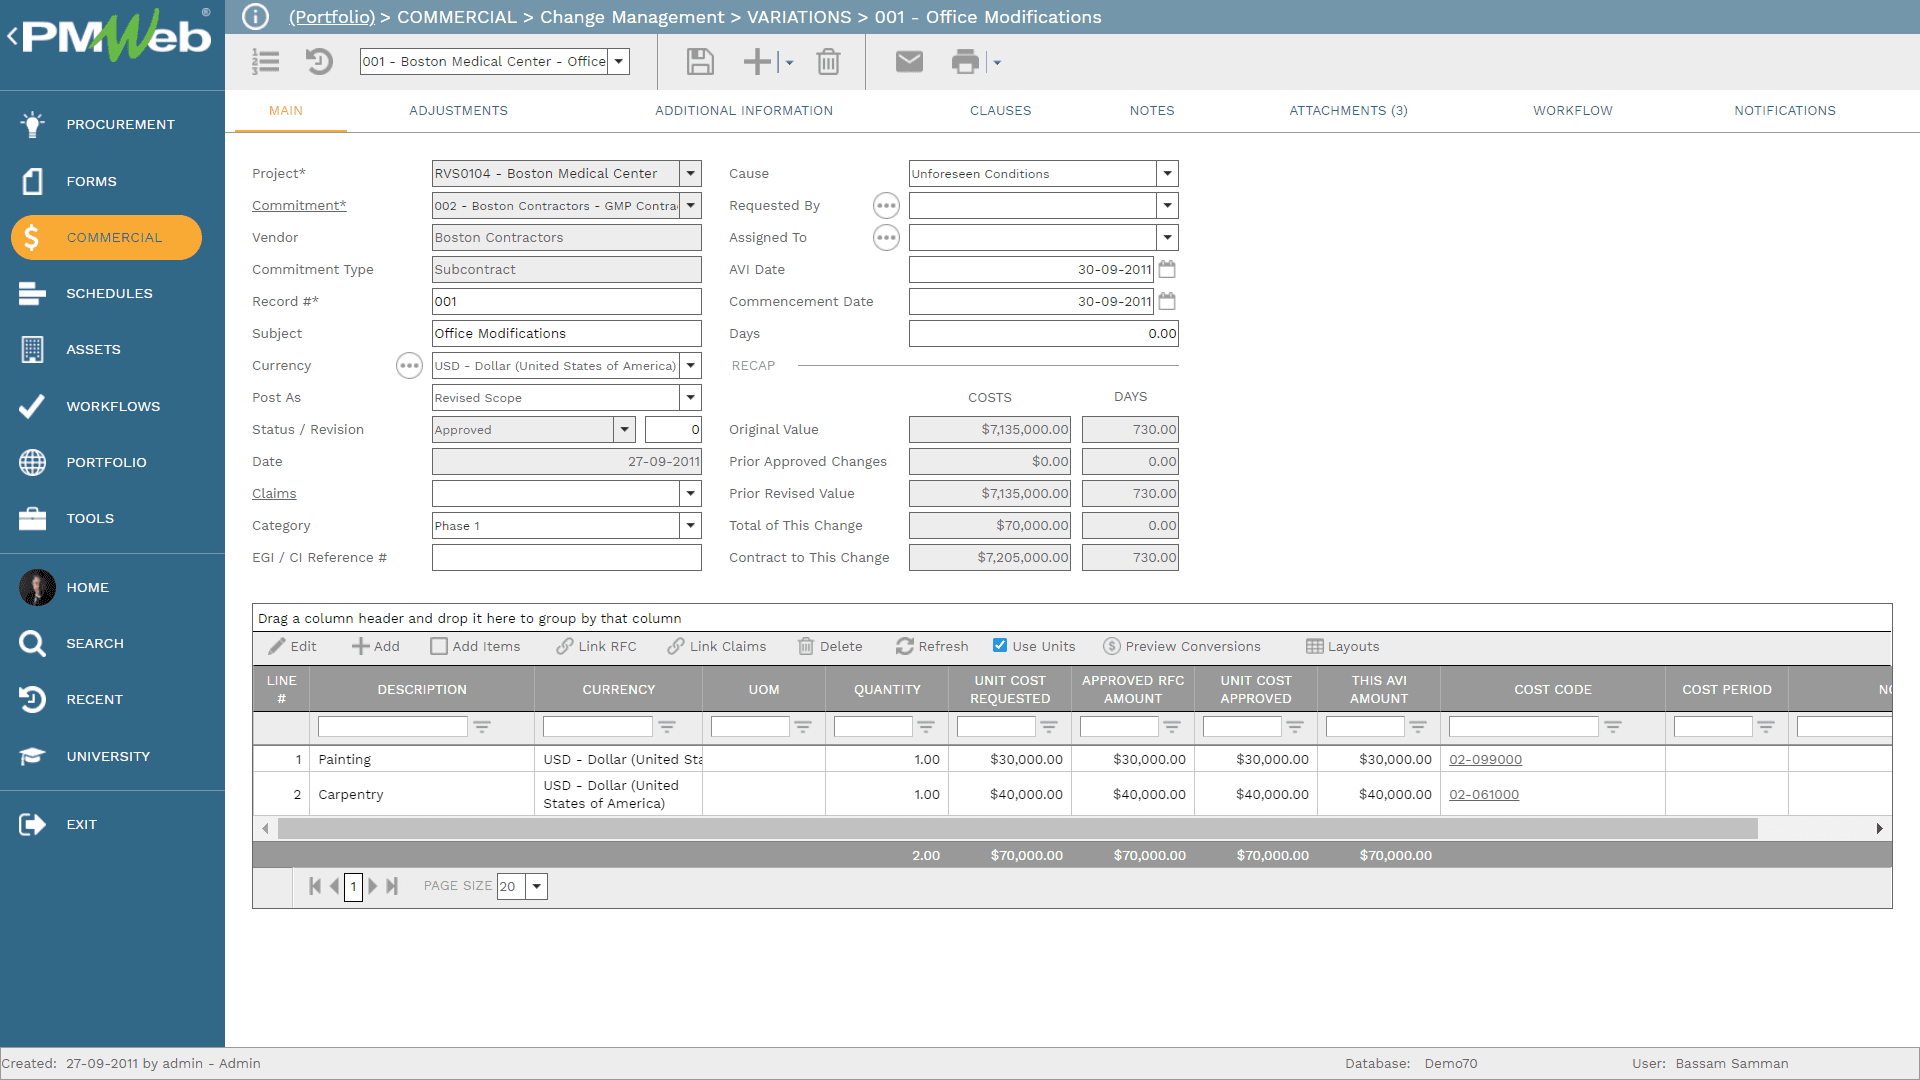This screenshot has height=1080, width=1920.
Task: Open Commercial module in sidebar
Action: tap(106, 237)
